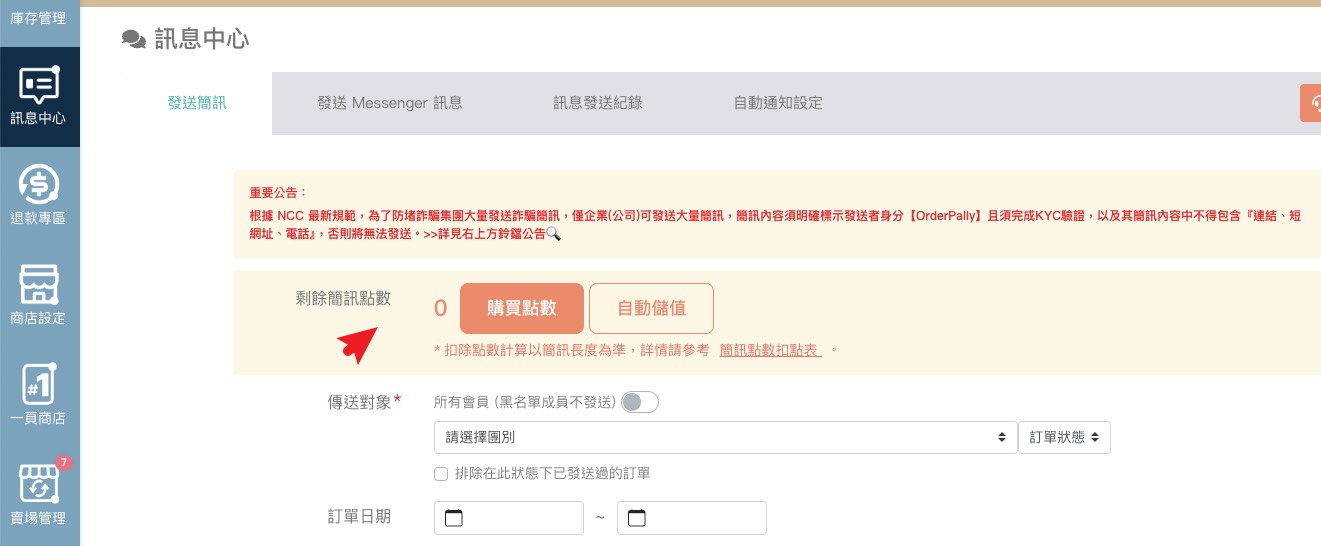Select 庫存管理 in the sidebar
This screenshot has height=546, width=1321.
pos(39,18)
